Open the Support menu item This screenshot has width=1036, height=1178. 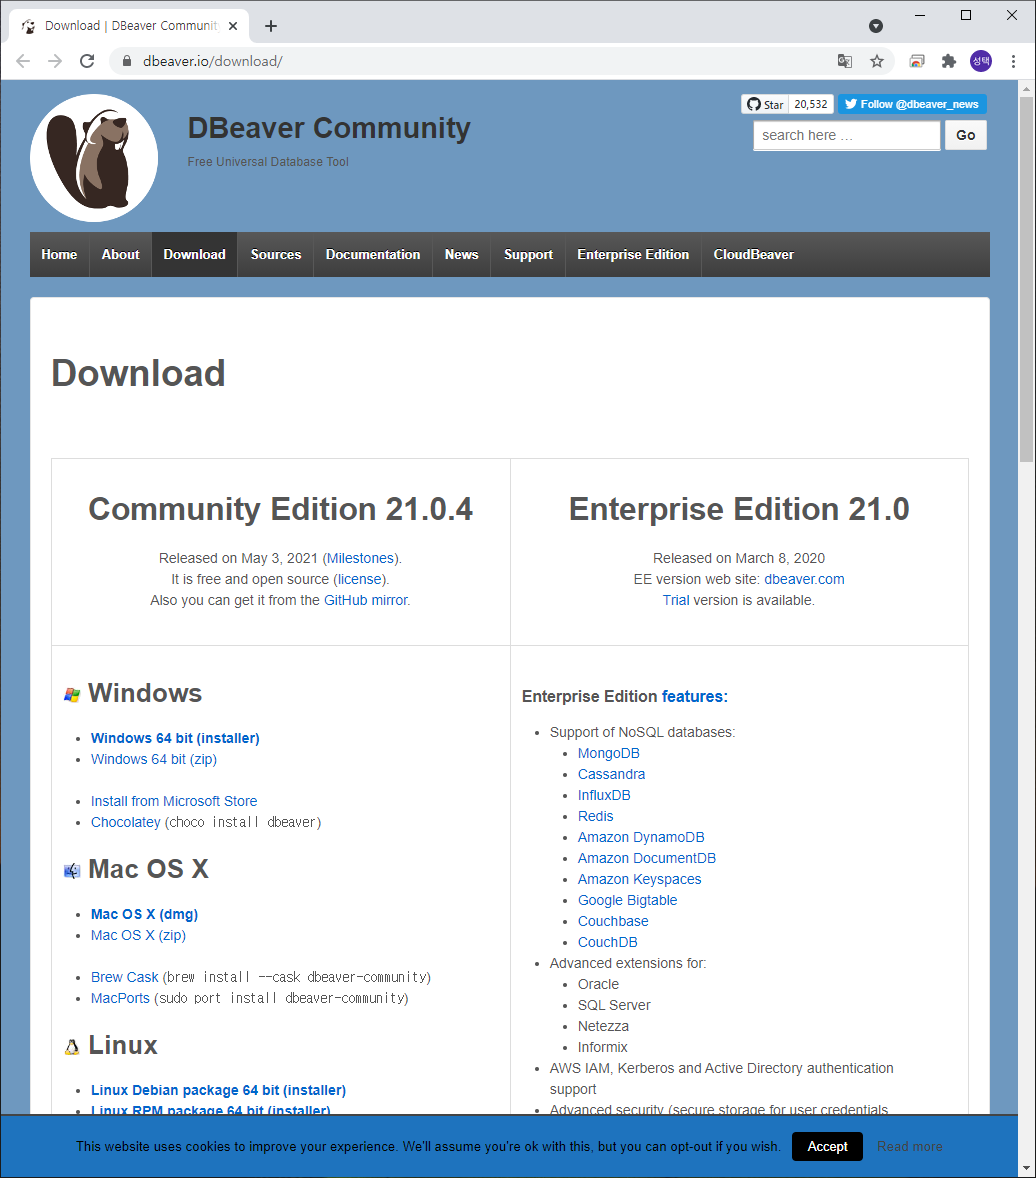tap(528, 255)
